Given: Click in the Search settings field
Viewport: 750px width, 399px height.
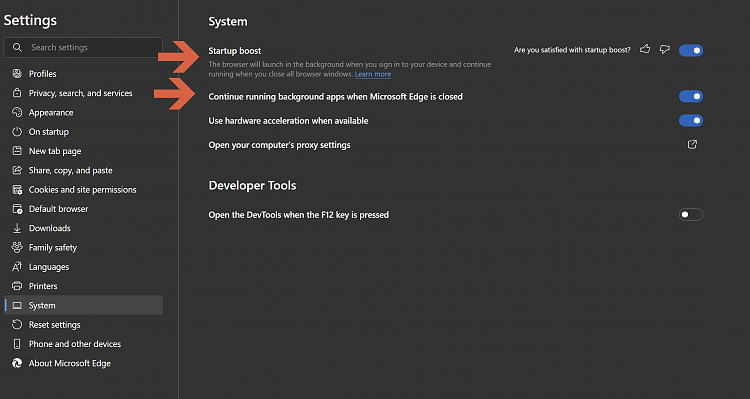Looking at the screenshot, I should tap(83, 47).
